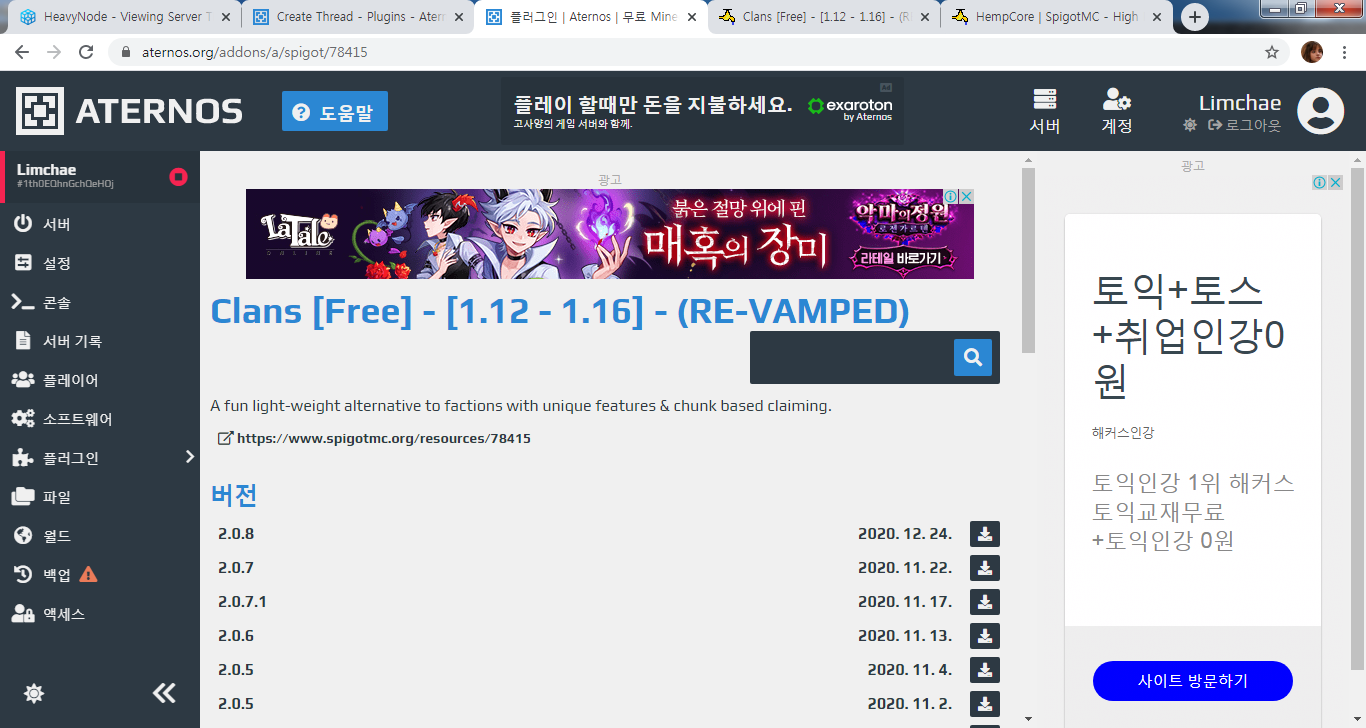The width and height of the screenshot is (1366, 728).
Task: Open the spigotmc.org/resources/78415 link
Action: [374, 438]
